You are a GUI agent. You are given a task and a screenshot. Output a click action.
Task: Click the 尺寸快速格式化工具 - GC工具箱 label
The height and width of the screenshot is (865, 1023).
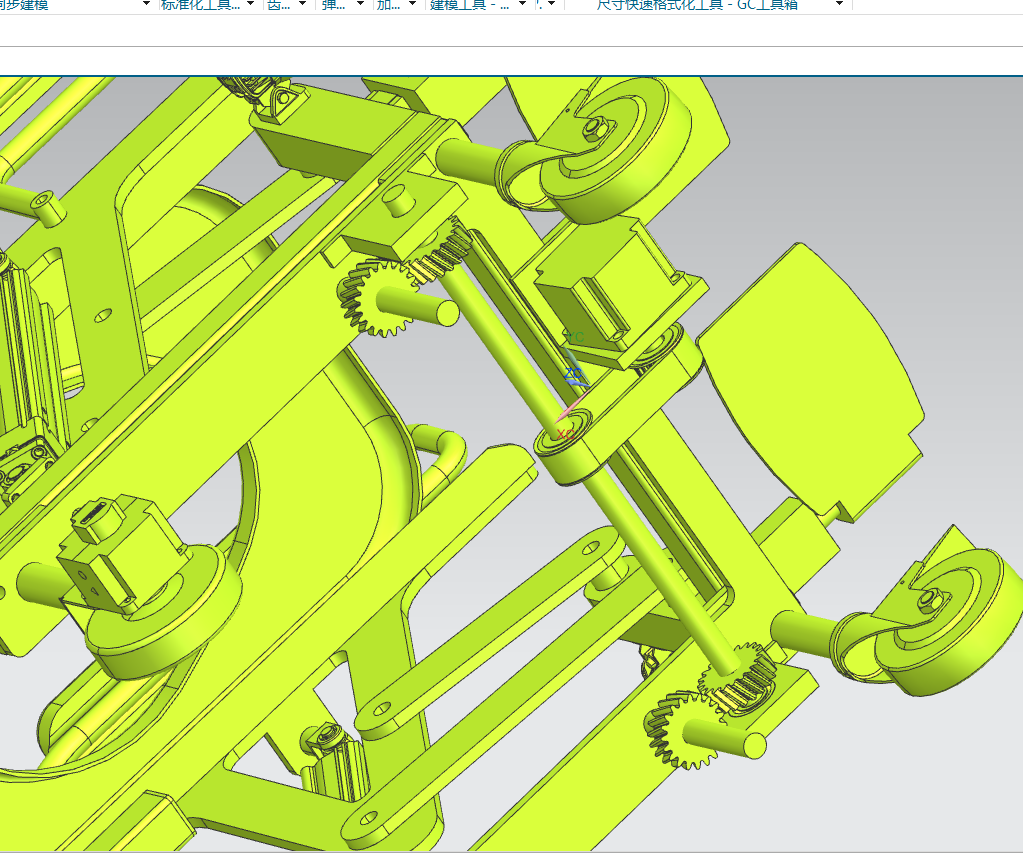[697, 5]
